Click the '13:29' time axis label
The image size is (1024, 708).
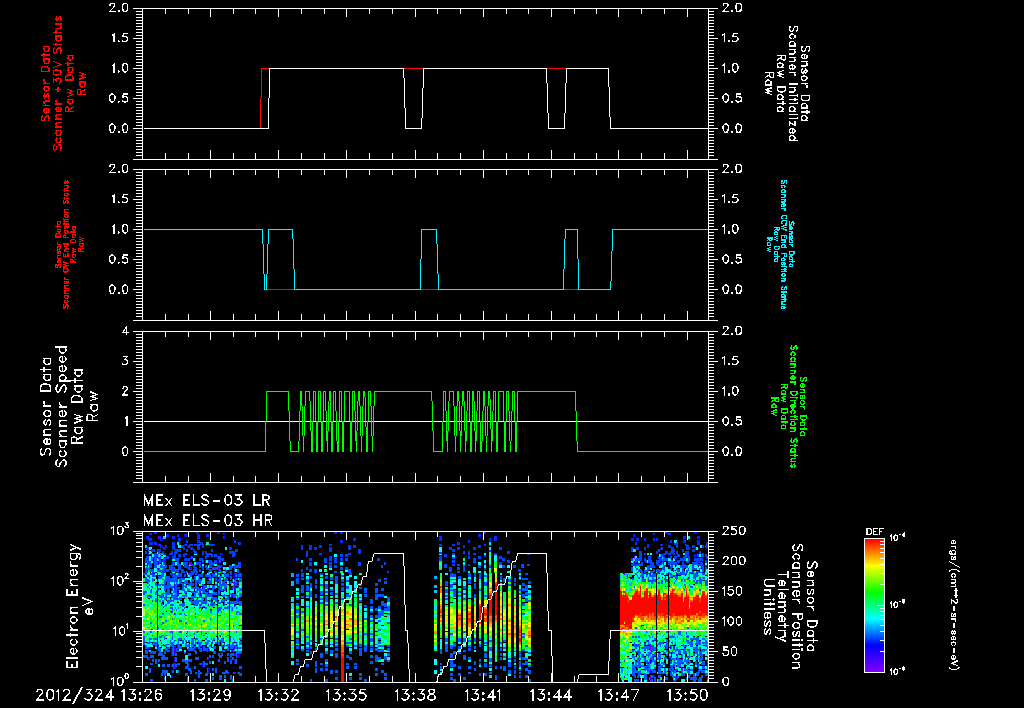[210, 695]
